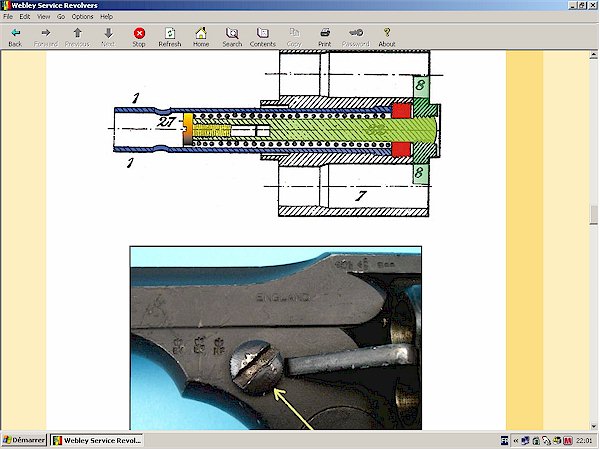The width and height of the screenshot is (600, 450).
Task: Click the Next down-arrow toolbar icon
Action: (108, 33)
